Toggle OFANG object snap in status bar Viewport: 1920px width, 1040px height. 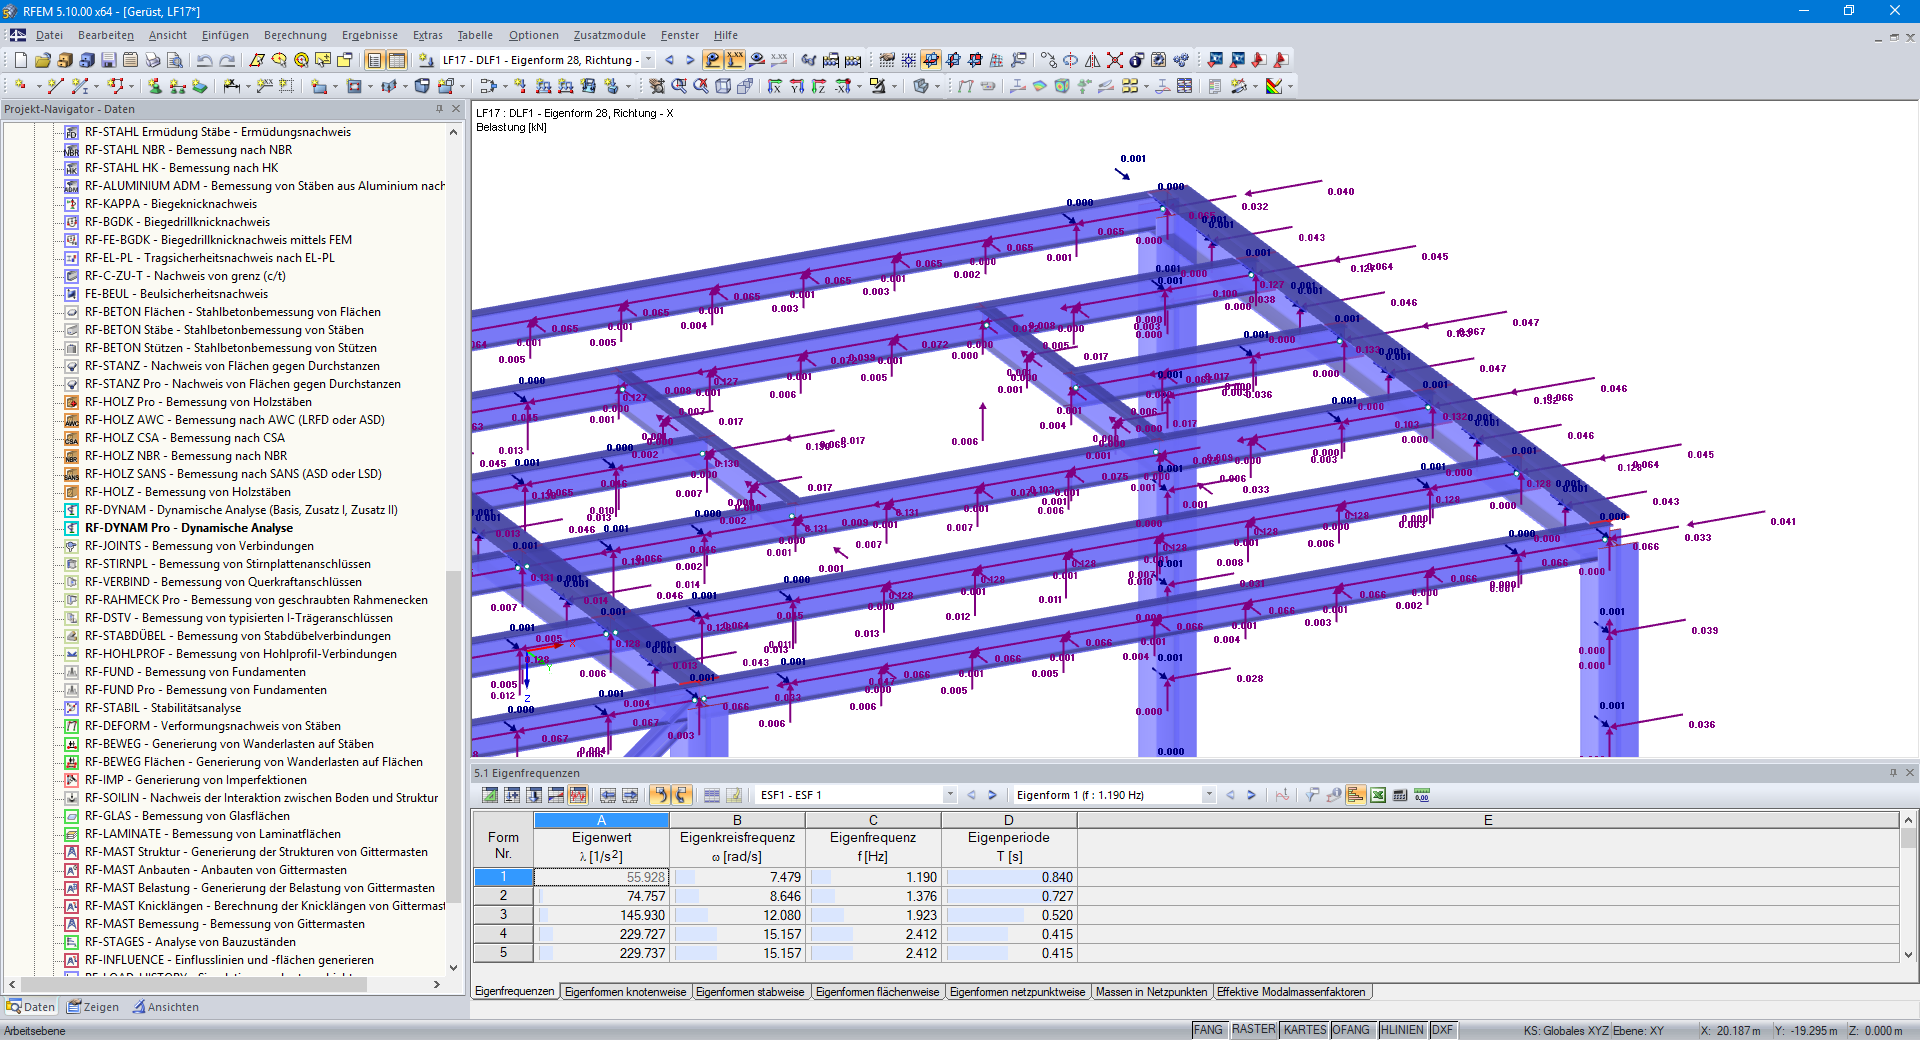[x=1351, y=1030]
